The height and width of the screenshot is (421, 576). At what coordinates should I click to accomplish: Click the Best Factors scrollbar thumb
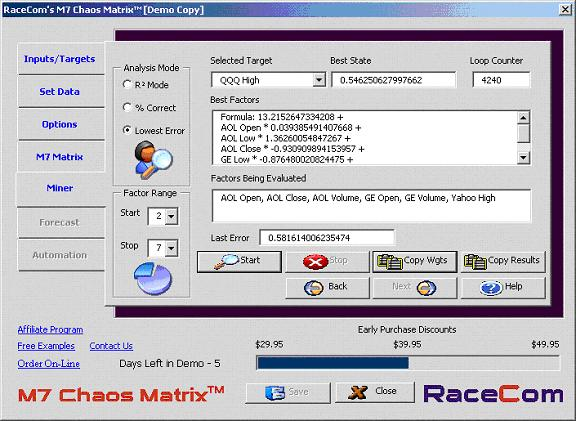tap(523, 133)
